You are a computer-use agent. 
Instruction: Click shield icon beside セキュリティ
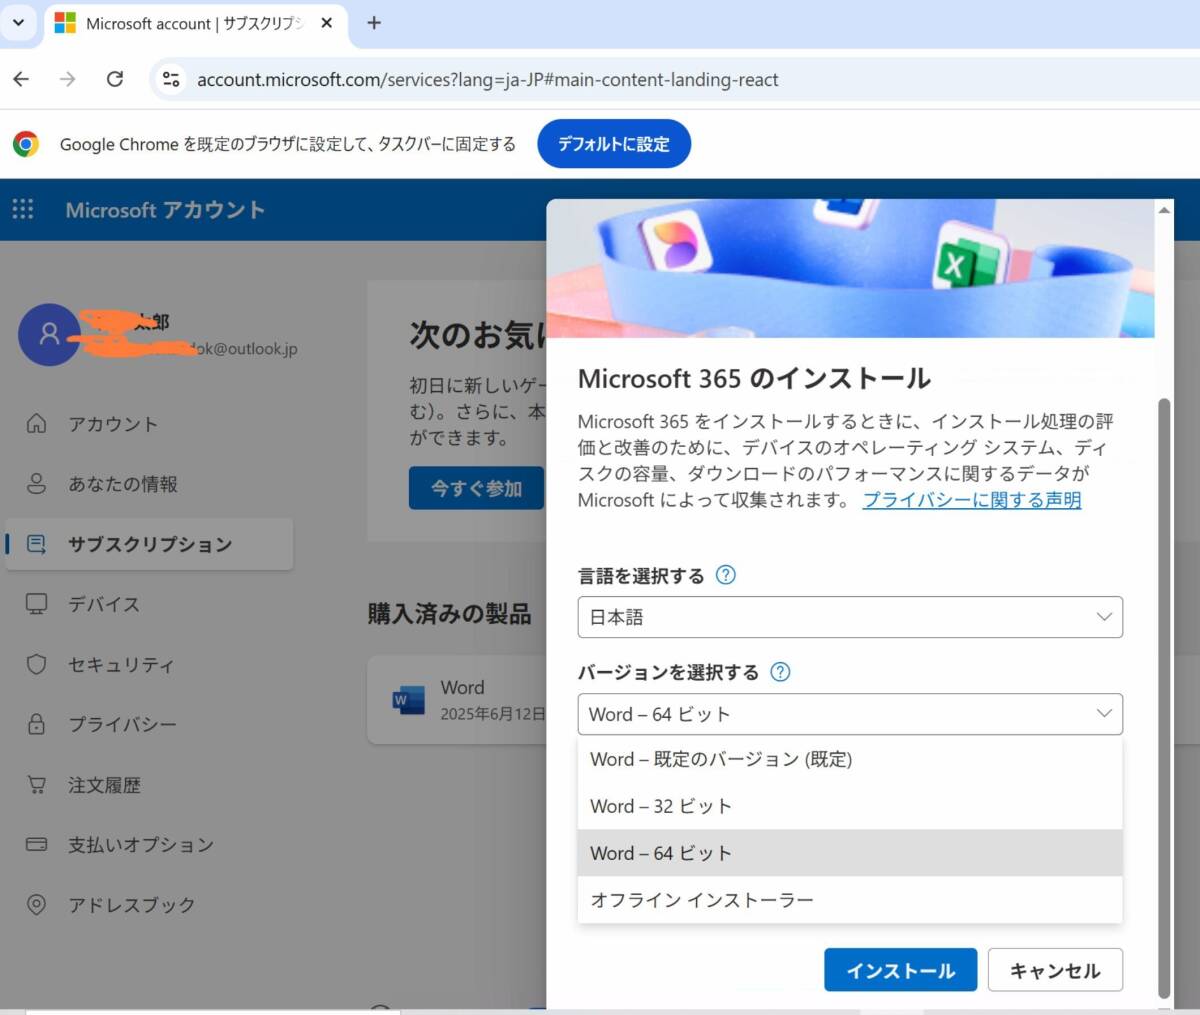[36, 664]
